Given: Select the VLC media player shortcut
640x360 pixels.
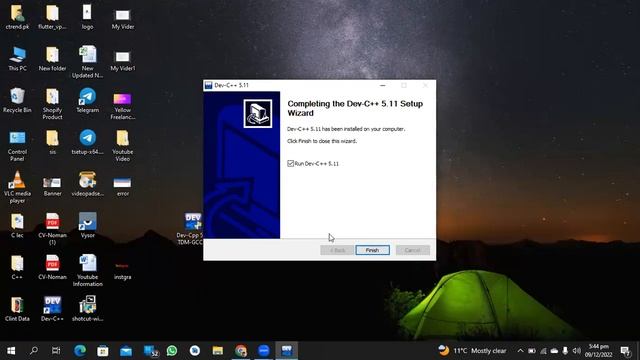Looking at the screenshot, I should pos(17,188).
